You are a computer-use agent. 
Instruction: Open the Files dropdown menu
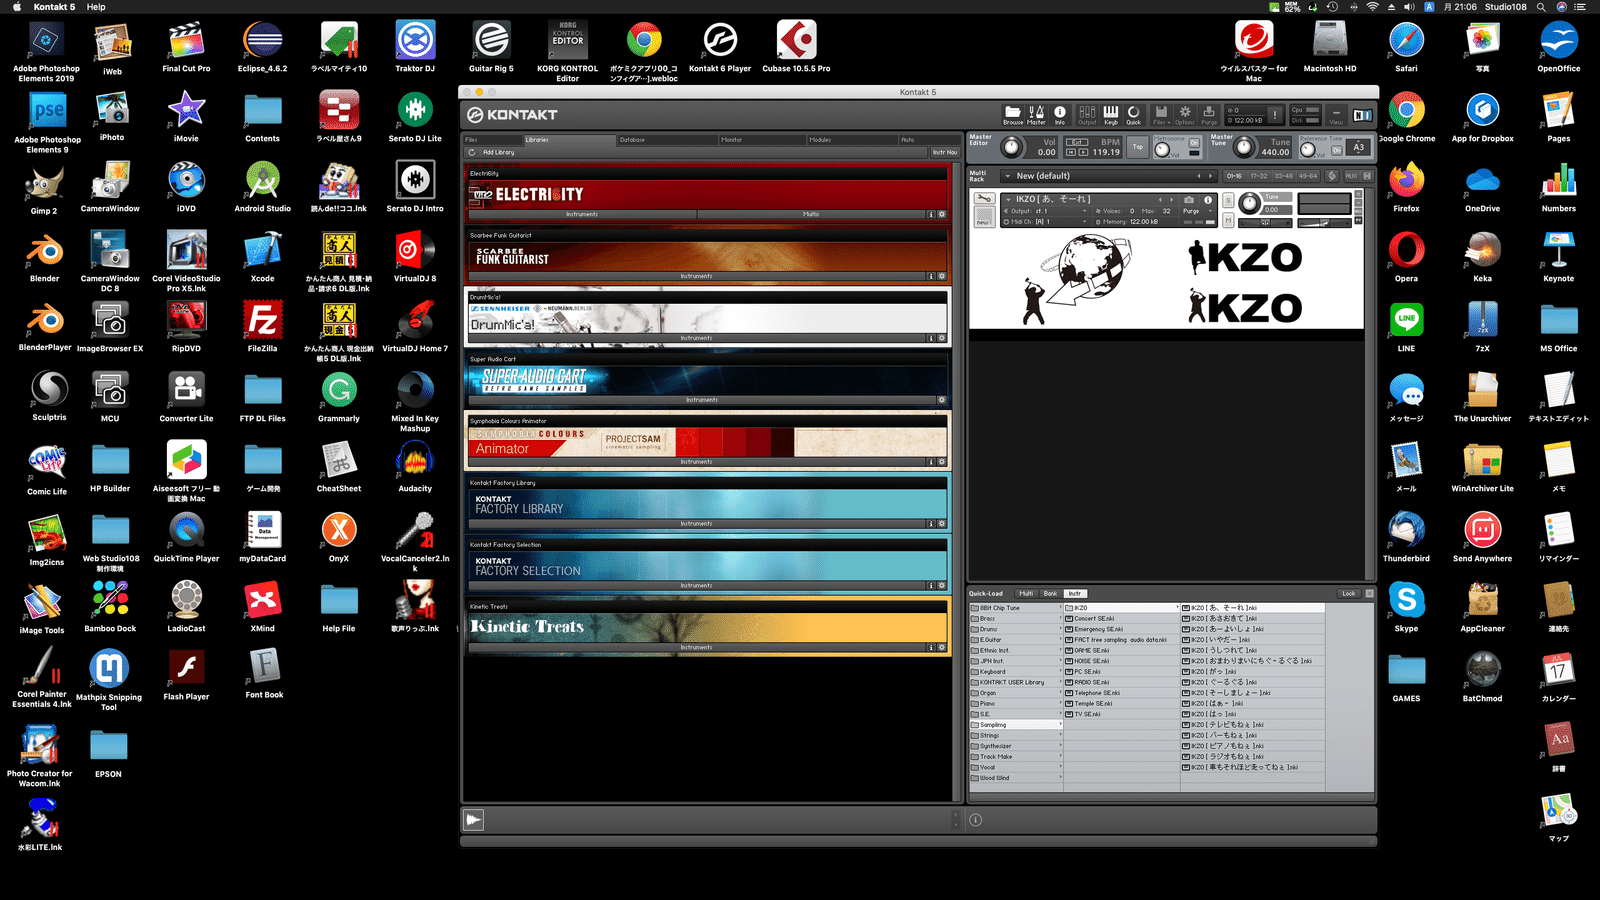1161,115
